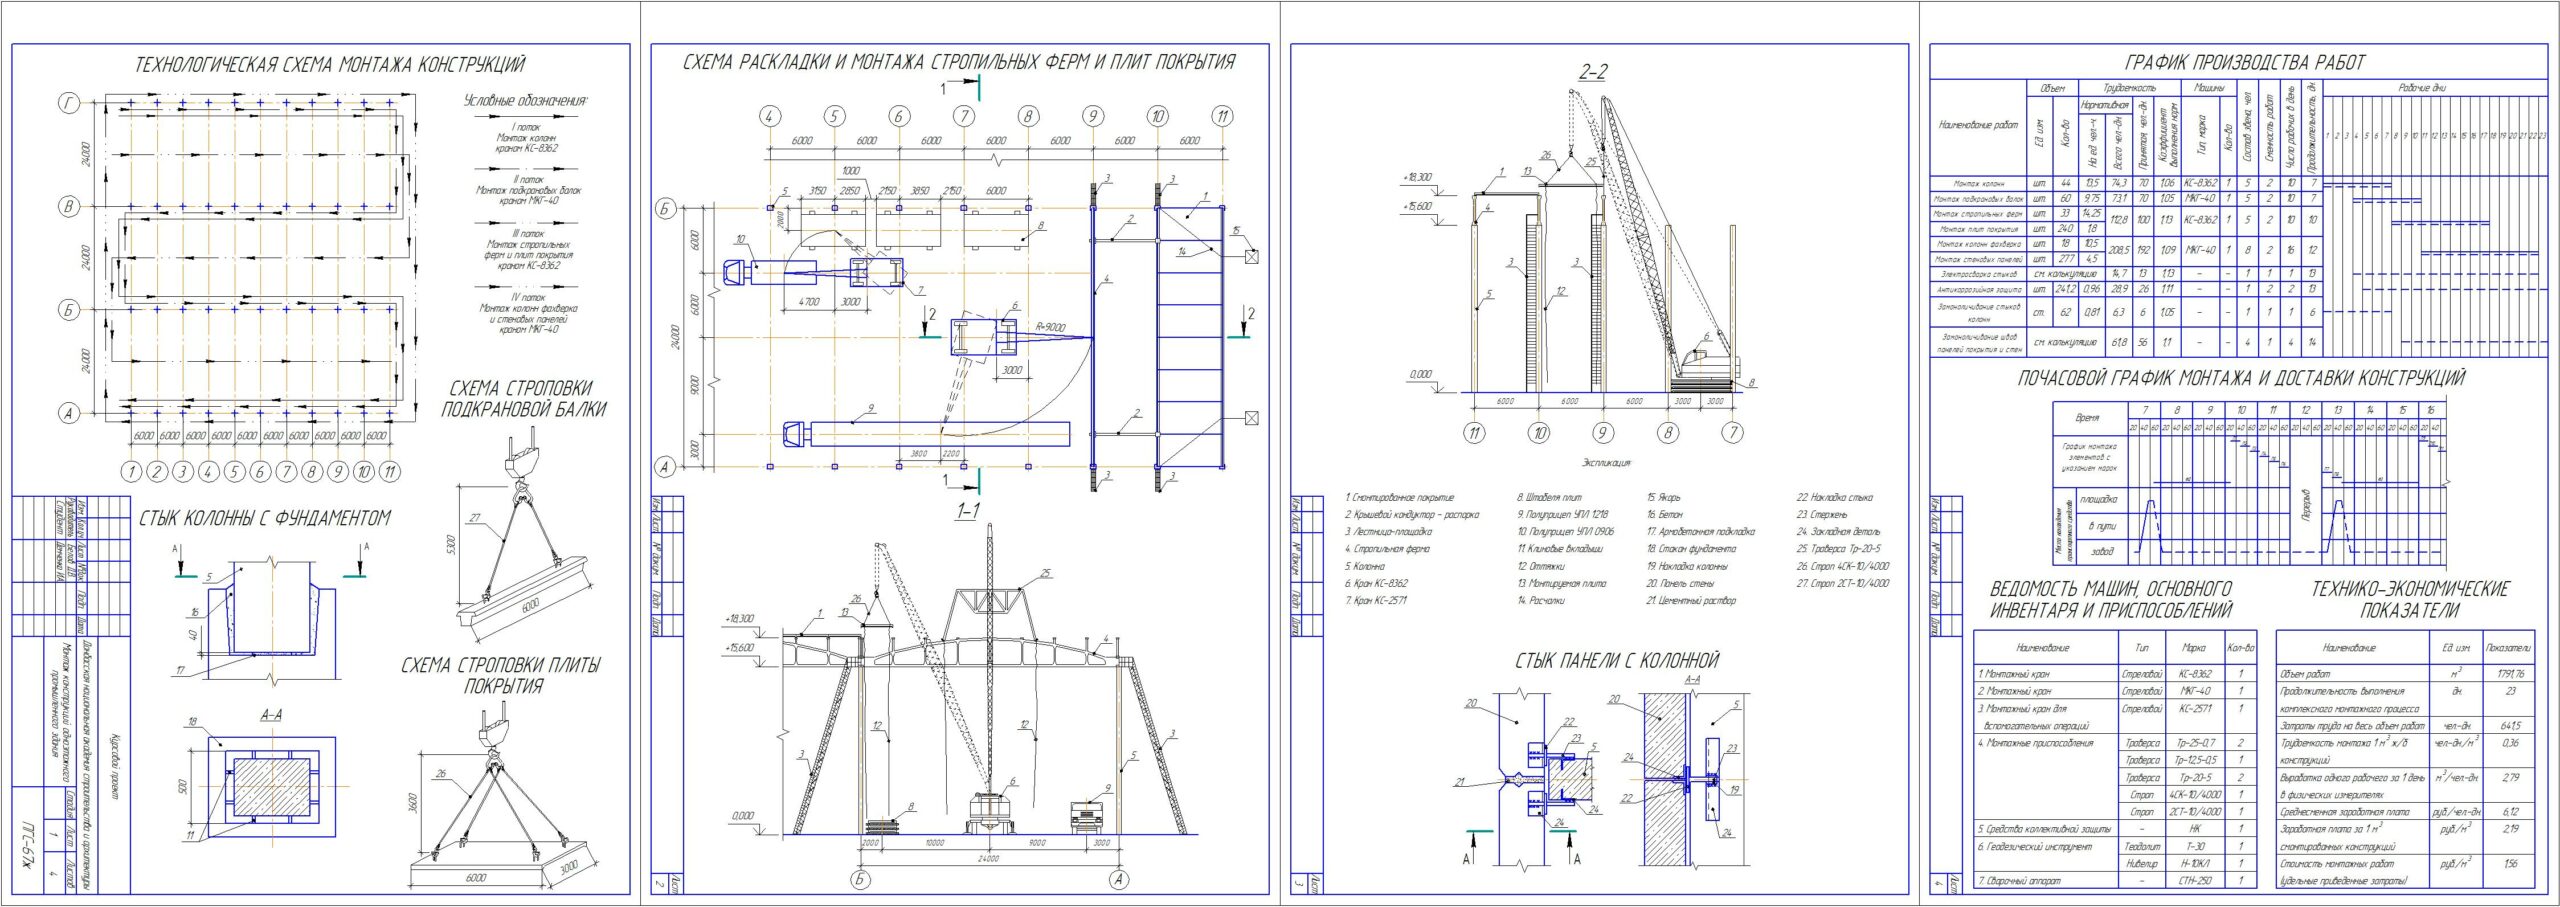
Task: Click the 'Тр-25-0,7' traverse brand cell
Action: pos(2194,743)
